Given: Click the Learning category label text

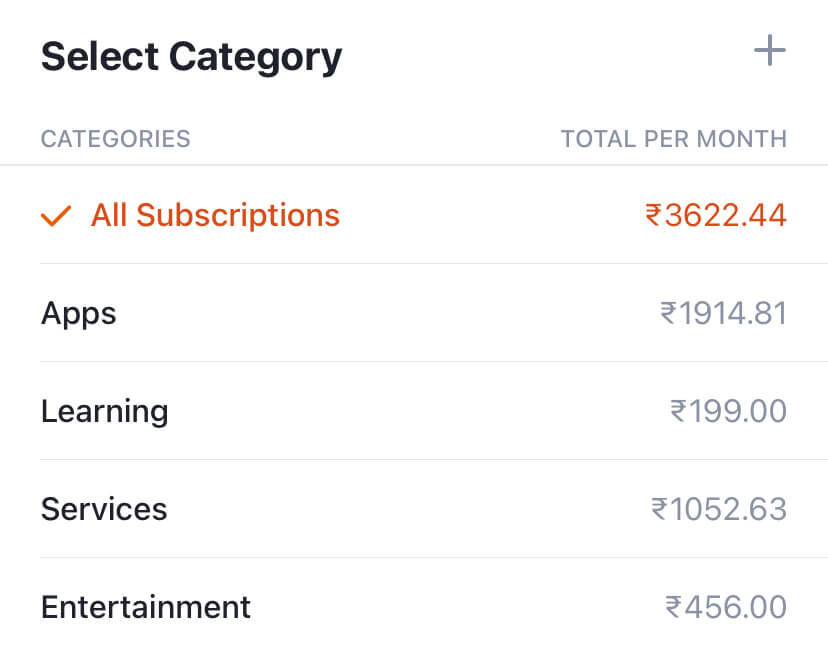Looking at the screenshot, I should (104, 411).
